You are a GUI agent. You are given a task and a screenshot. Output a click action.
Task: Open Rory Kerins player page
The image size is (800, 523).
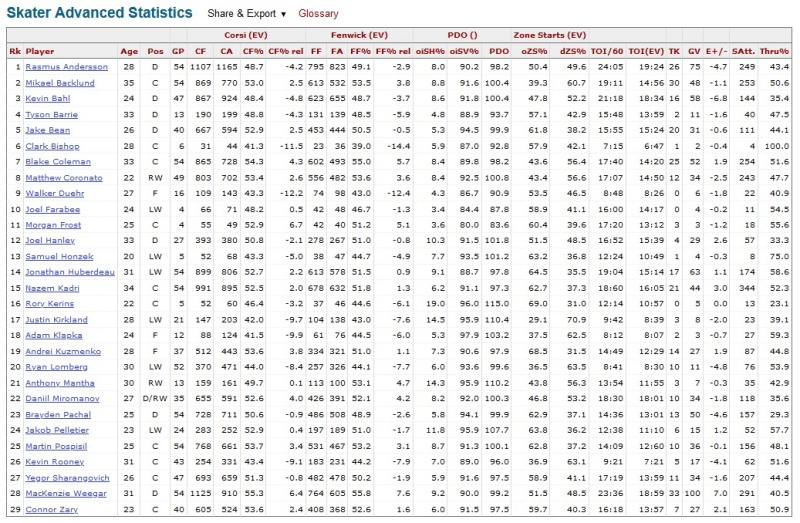coord(49,304)
